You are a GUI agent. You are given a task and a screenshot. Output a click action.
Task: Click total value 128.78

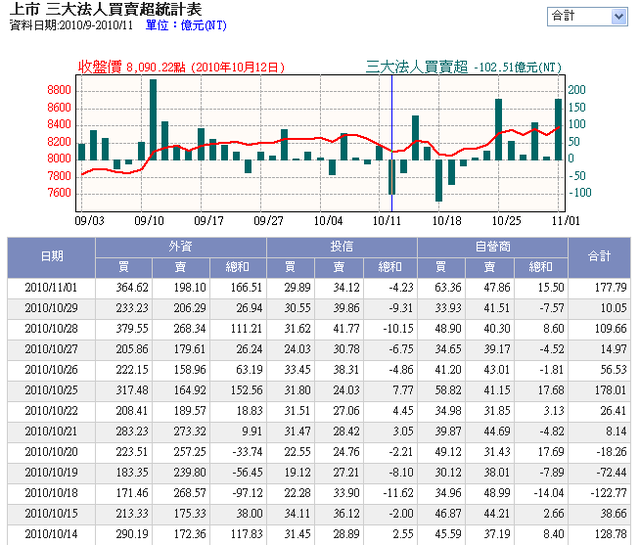pyautogui.click(x=611, y=534)
